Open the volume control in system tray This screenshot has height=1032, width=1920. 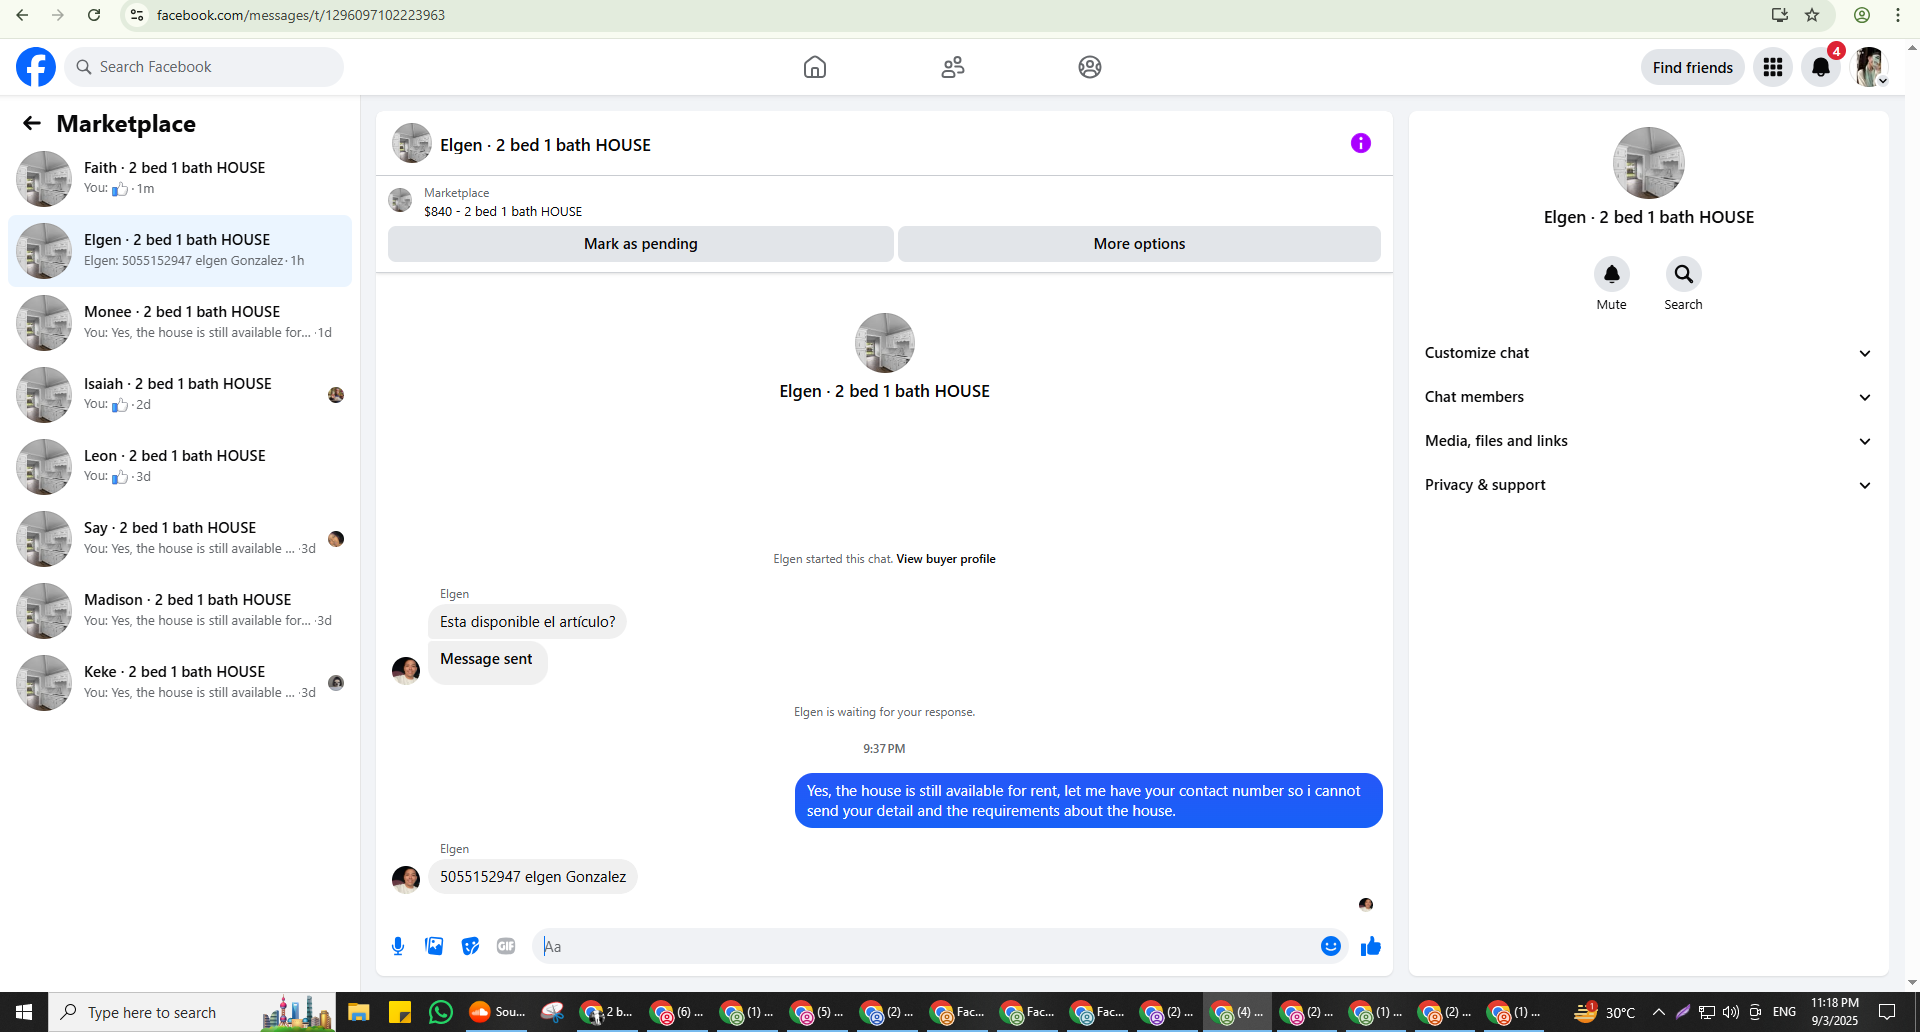[1731, 1012]
